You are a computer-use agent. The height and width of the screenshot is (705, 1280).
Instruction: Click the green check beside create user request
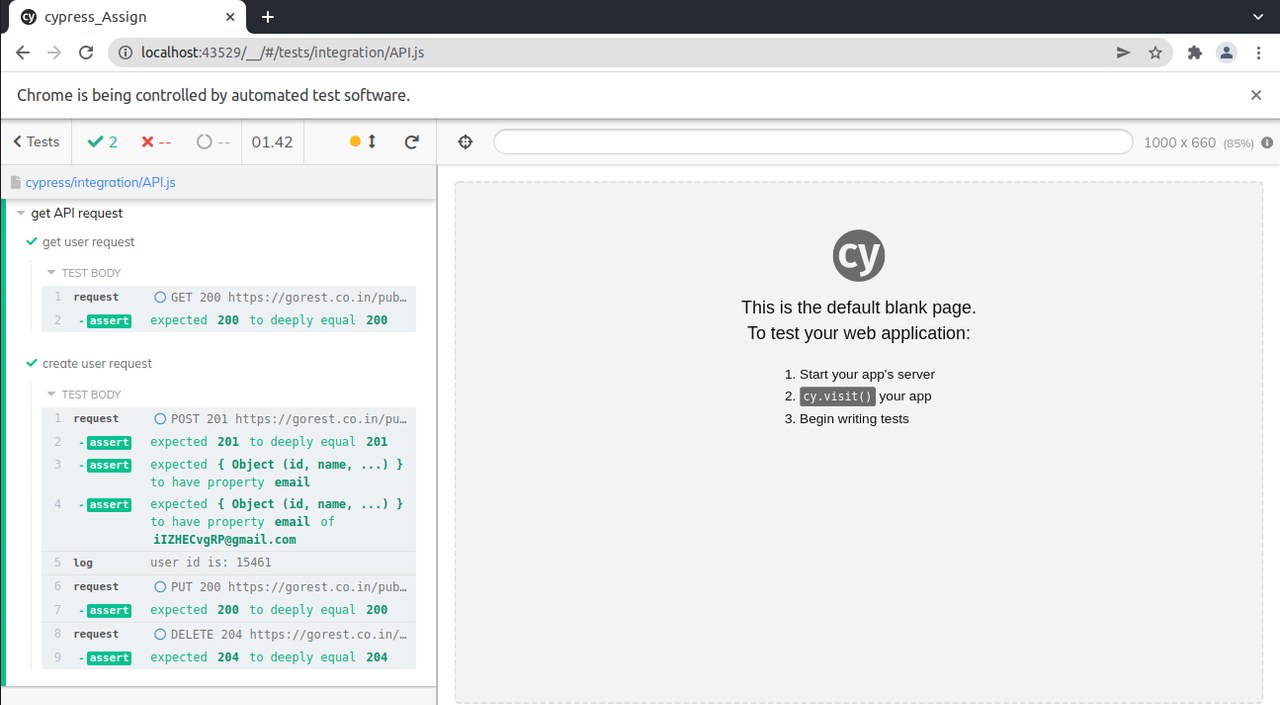(32, 364)
